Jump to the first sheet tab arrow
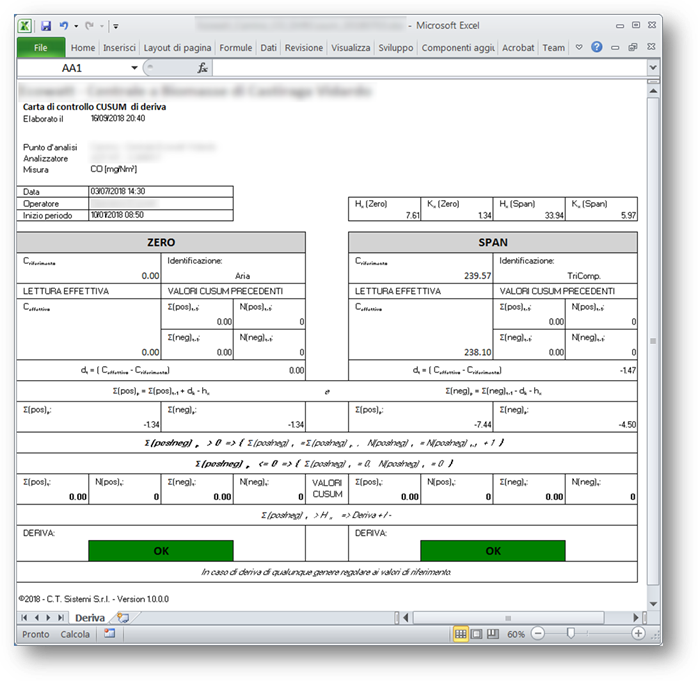 (x=25, y=618)
